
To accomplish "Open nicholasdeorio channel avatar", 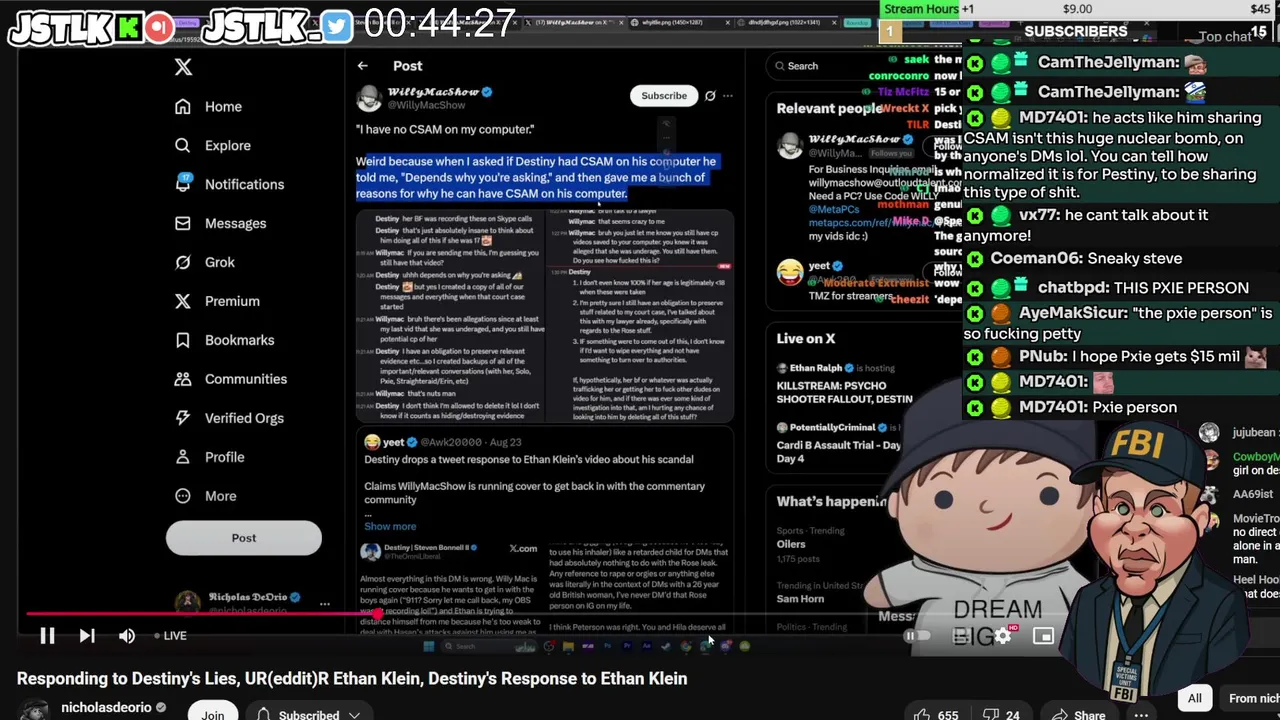I will click(x=35, y=709).
